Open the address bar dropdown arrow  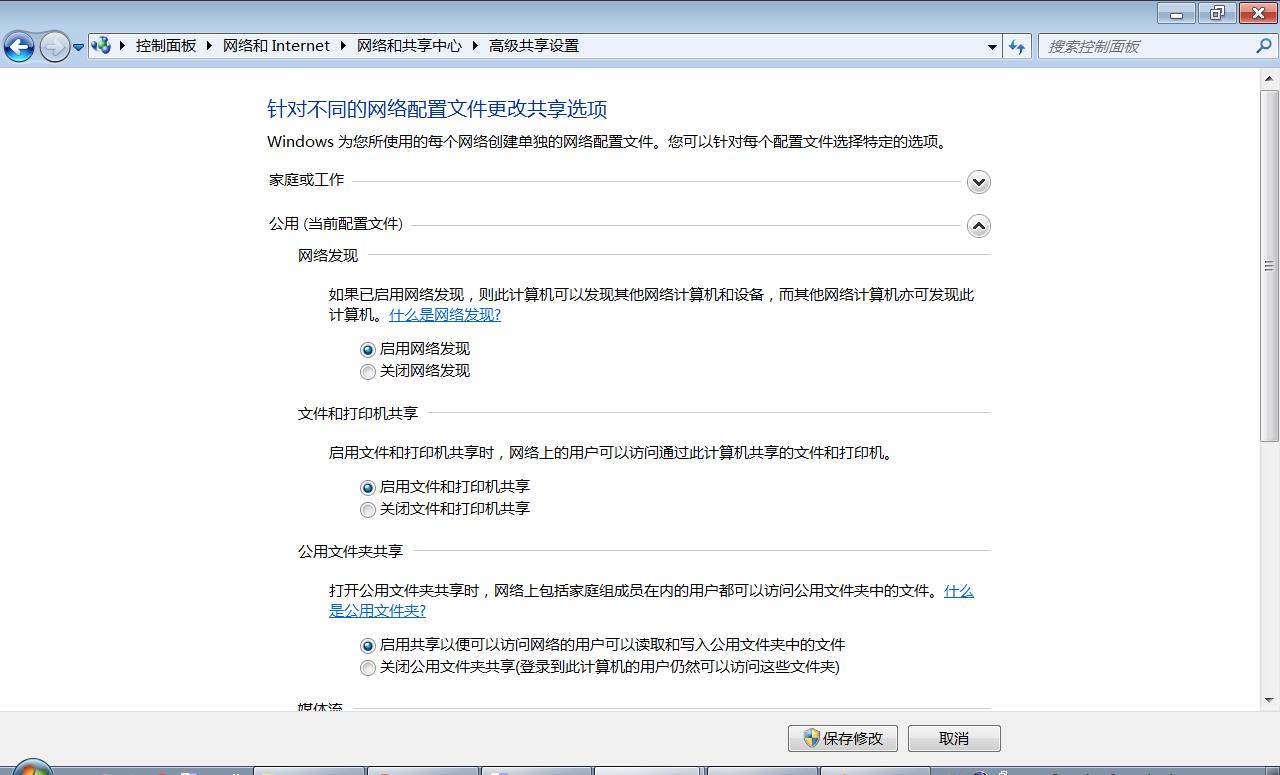click(x=991, y=46)
